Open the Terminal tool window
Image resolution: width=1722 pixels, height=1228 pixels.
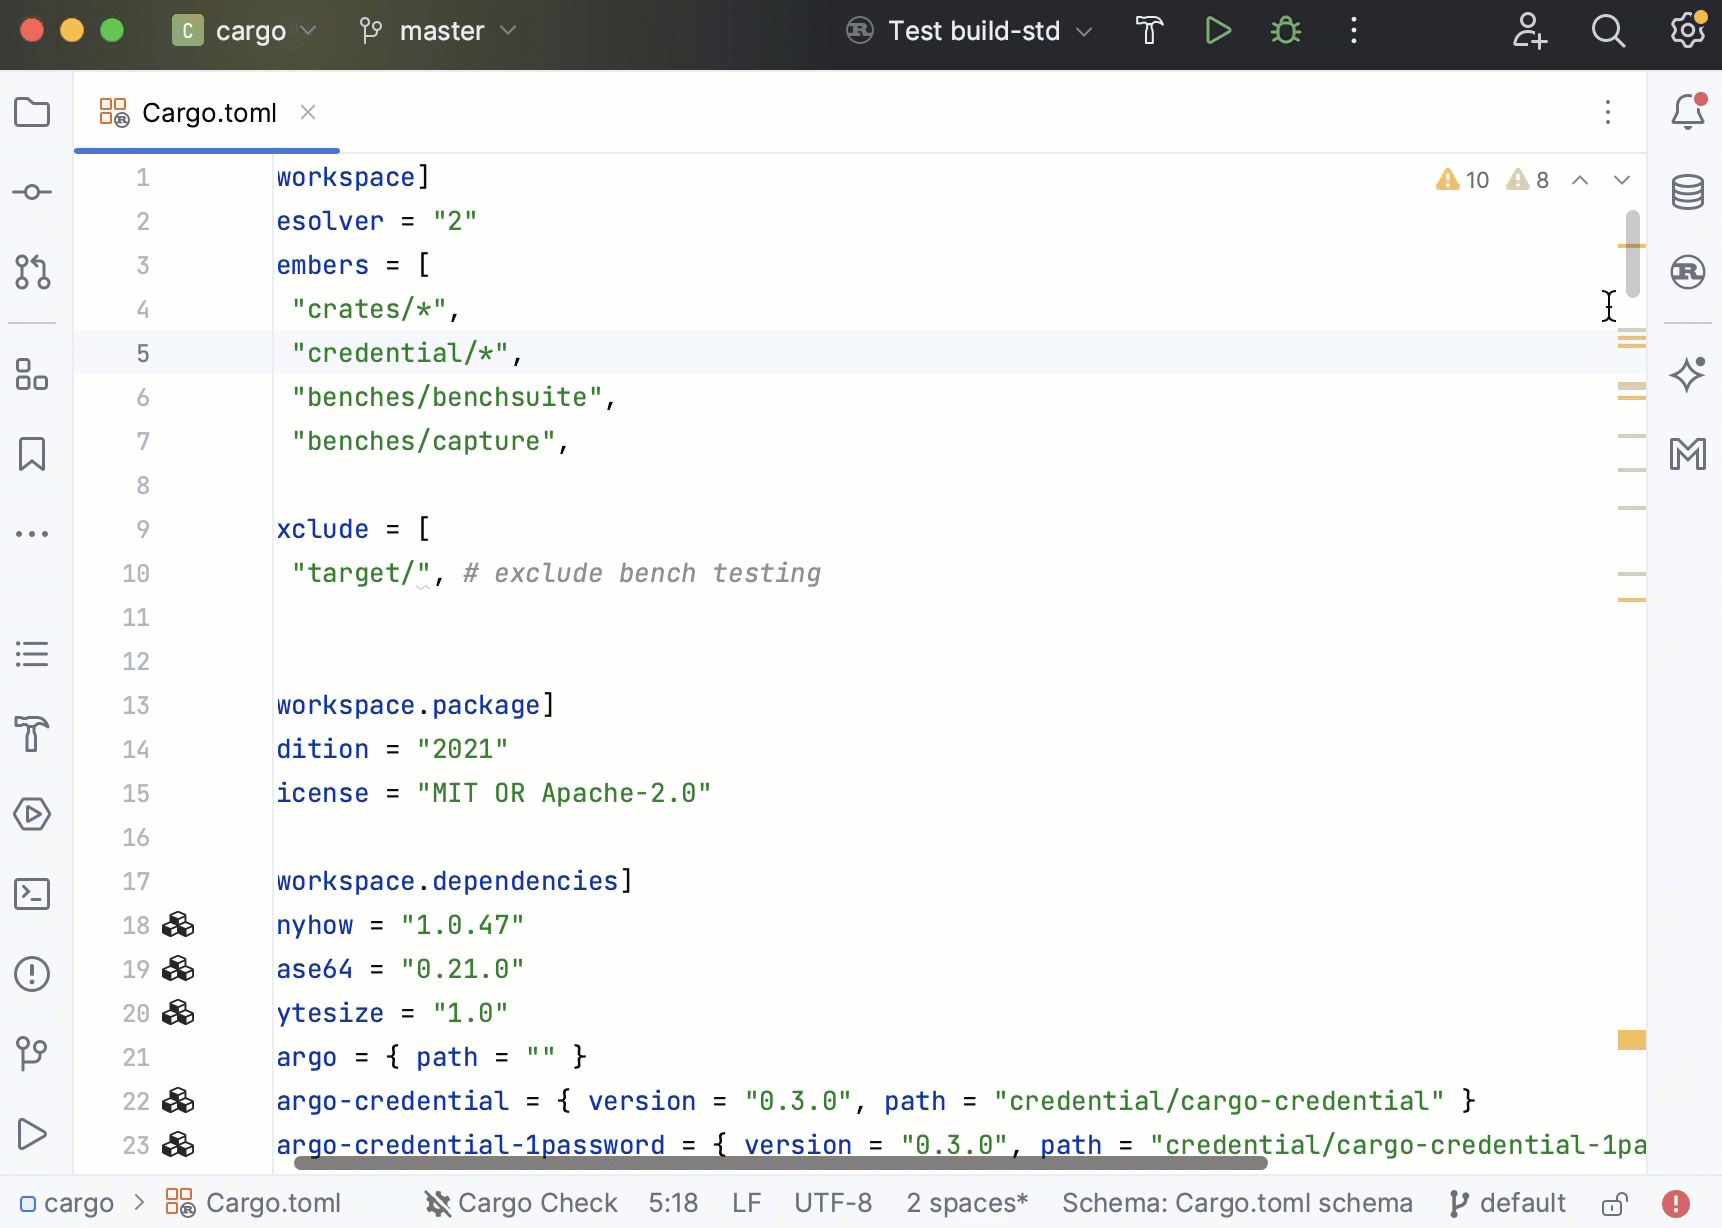click(32, 895)
